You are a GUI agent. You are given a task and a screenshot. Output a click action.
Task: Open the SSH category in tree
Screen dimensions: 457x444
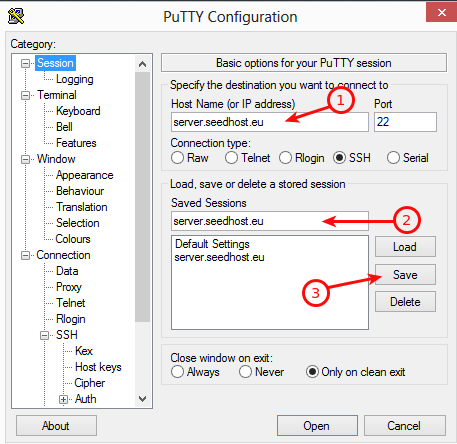67,335
